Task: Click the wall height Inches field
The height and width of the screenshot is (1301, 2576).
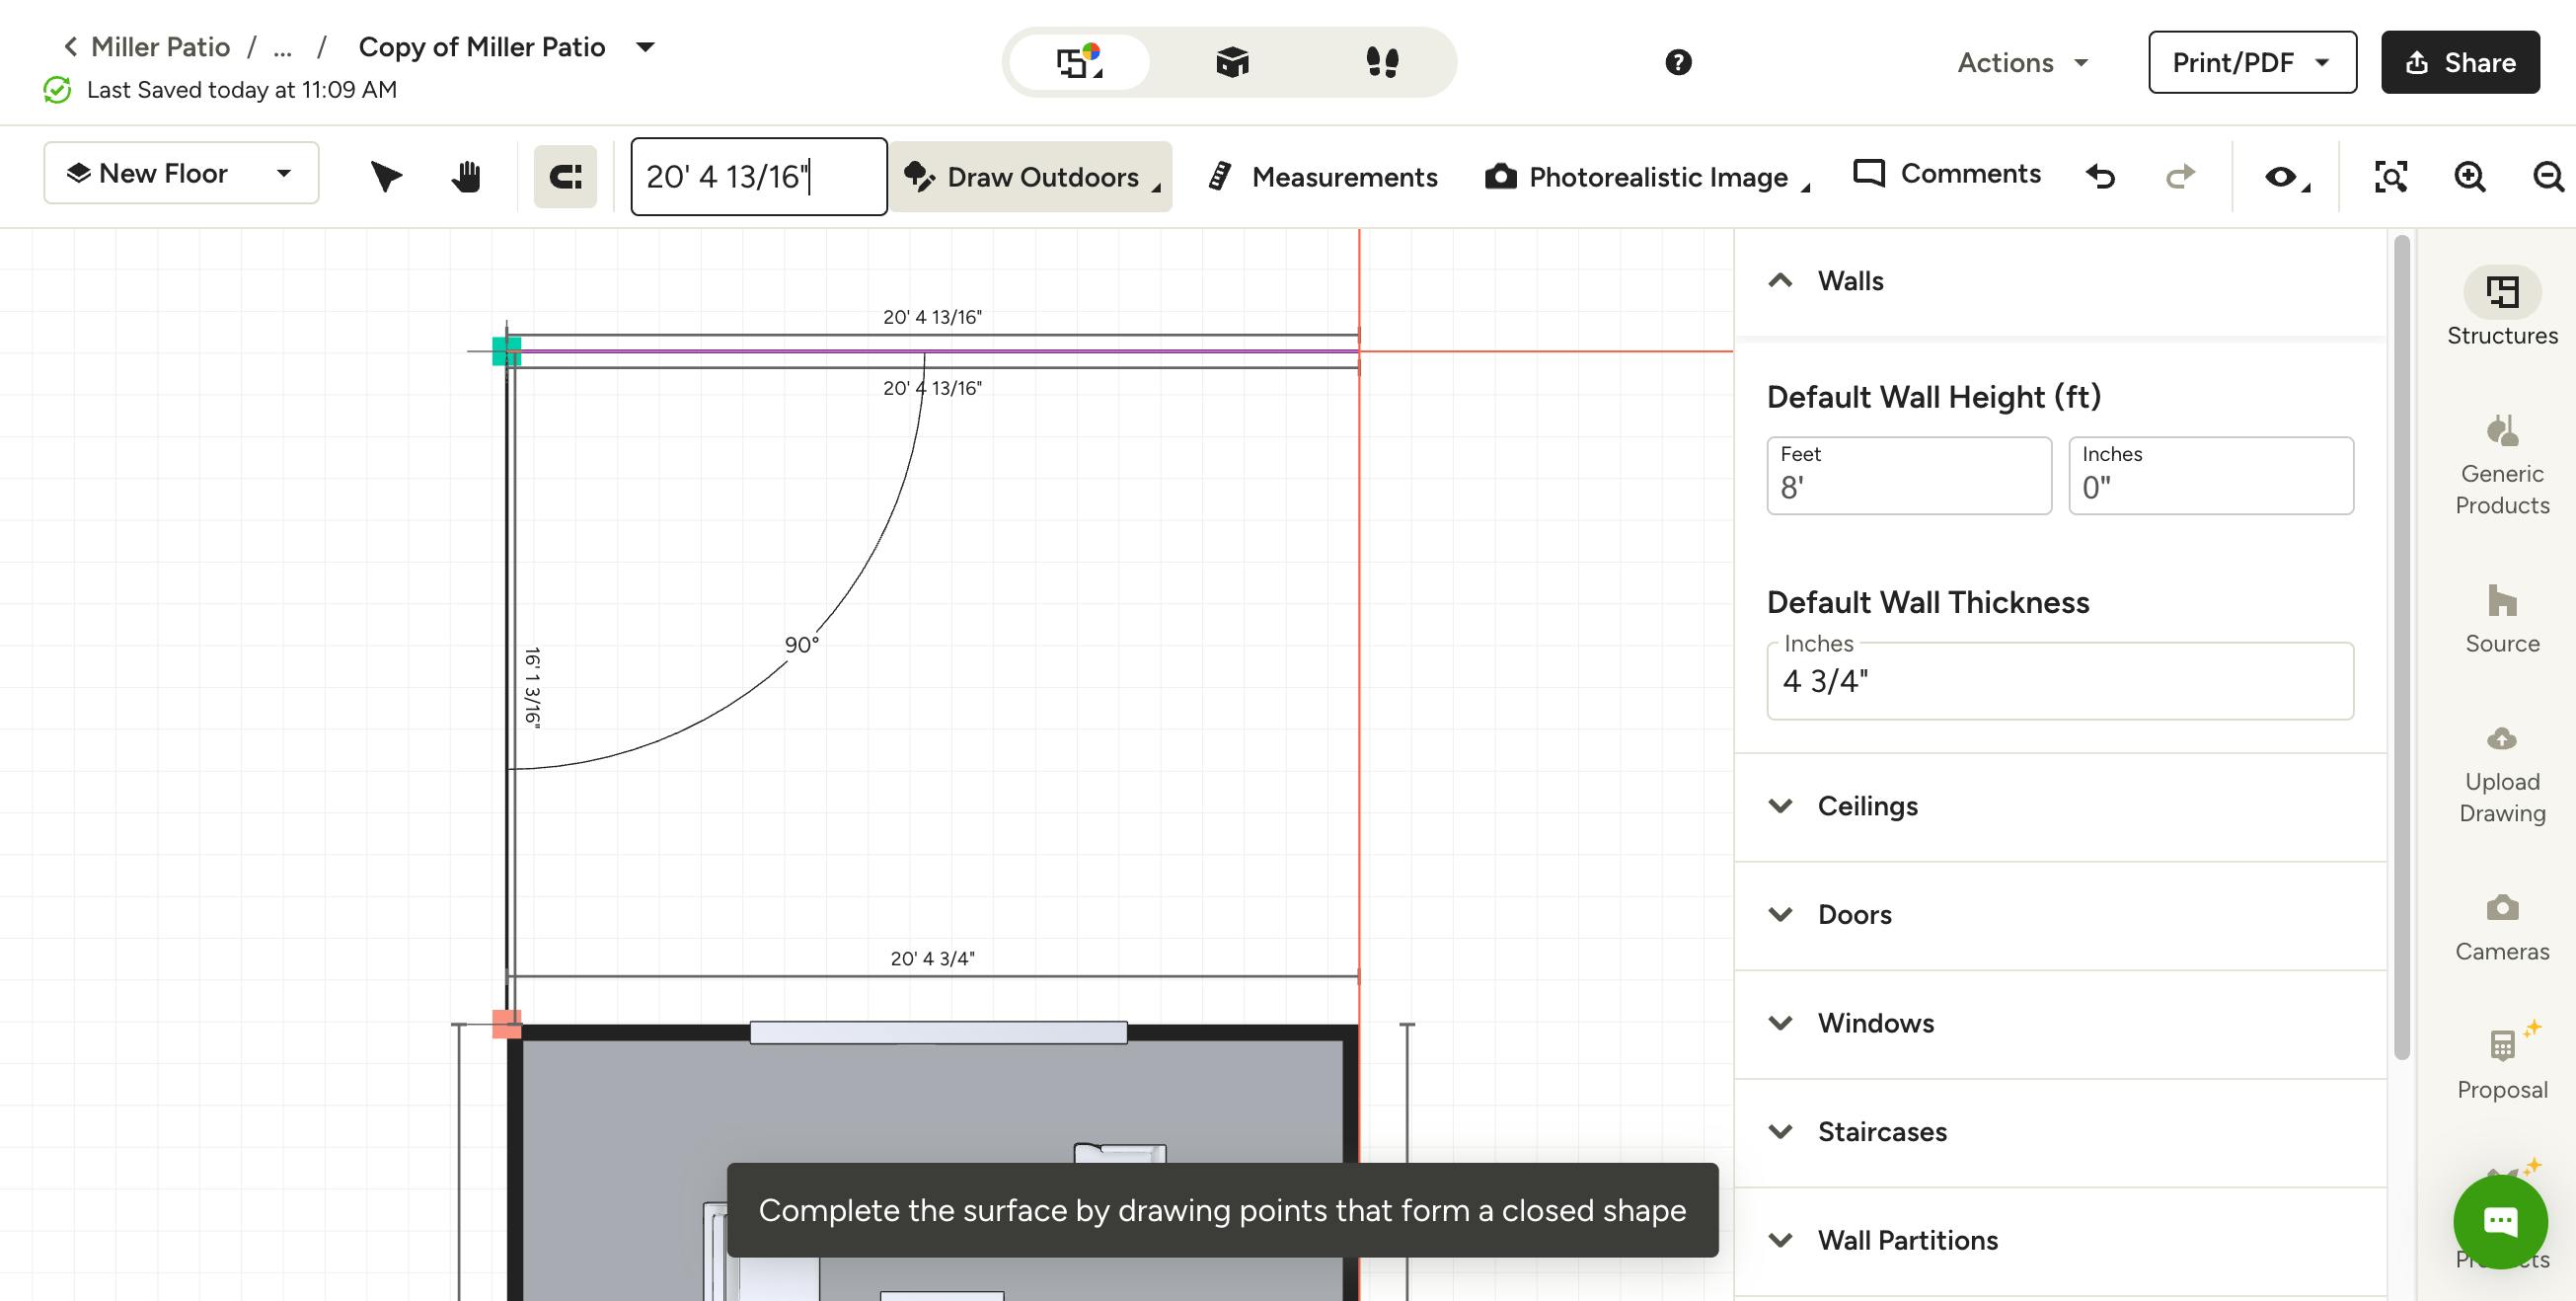Action: (x=2211, y=476)
